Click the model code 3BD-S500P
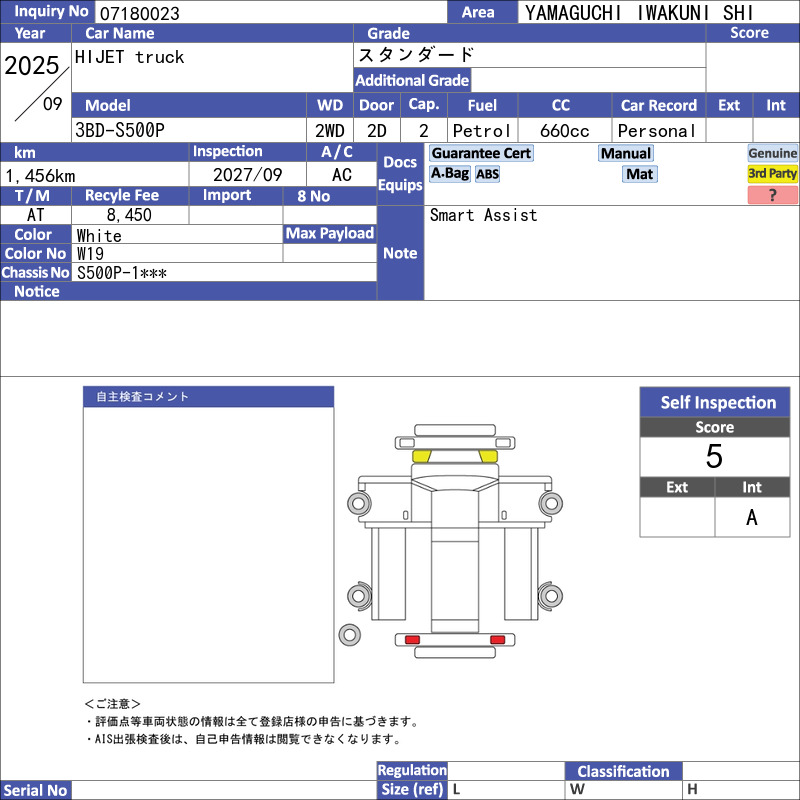 pyautogui.click(x=120, y=130)
